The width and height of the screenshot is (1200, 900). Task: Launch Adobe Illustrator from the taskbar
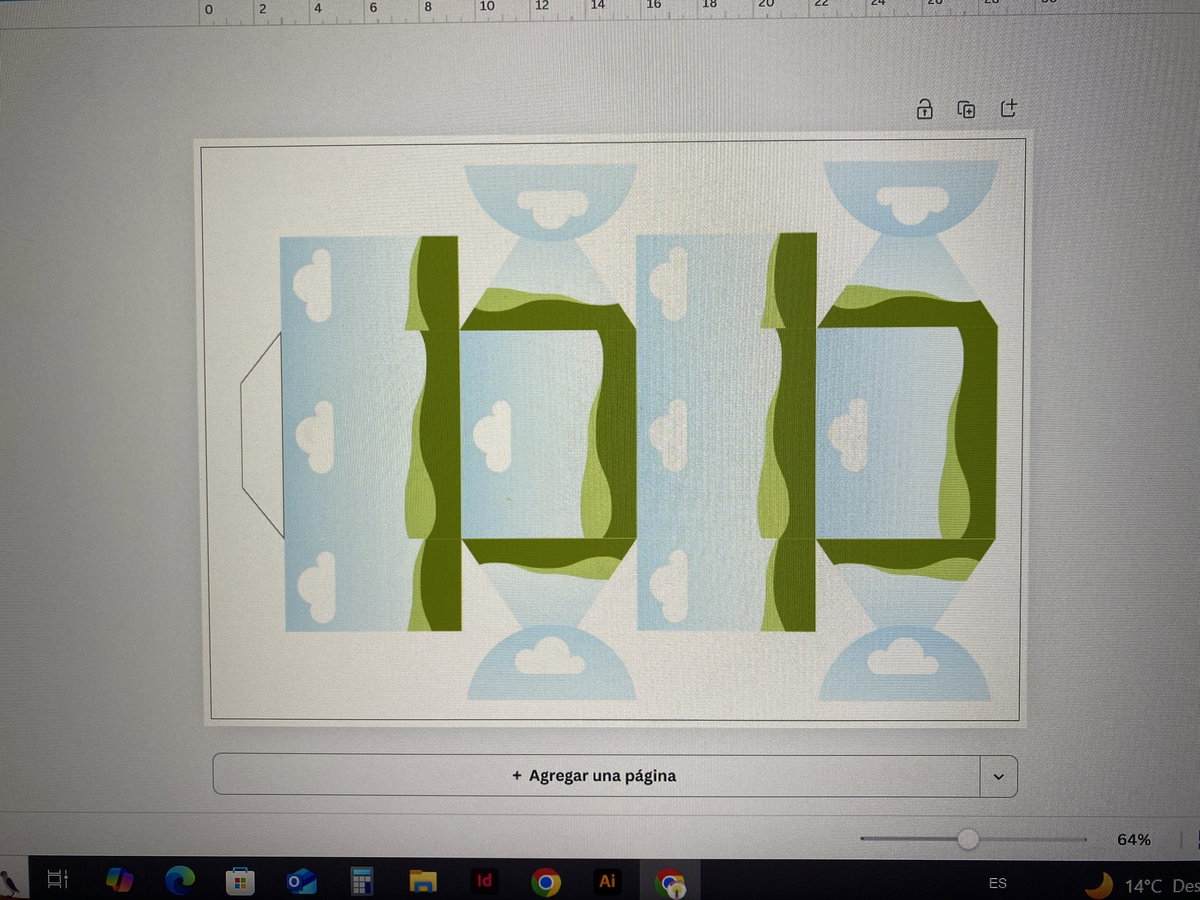tap(606, 881)
